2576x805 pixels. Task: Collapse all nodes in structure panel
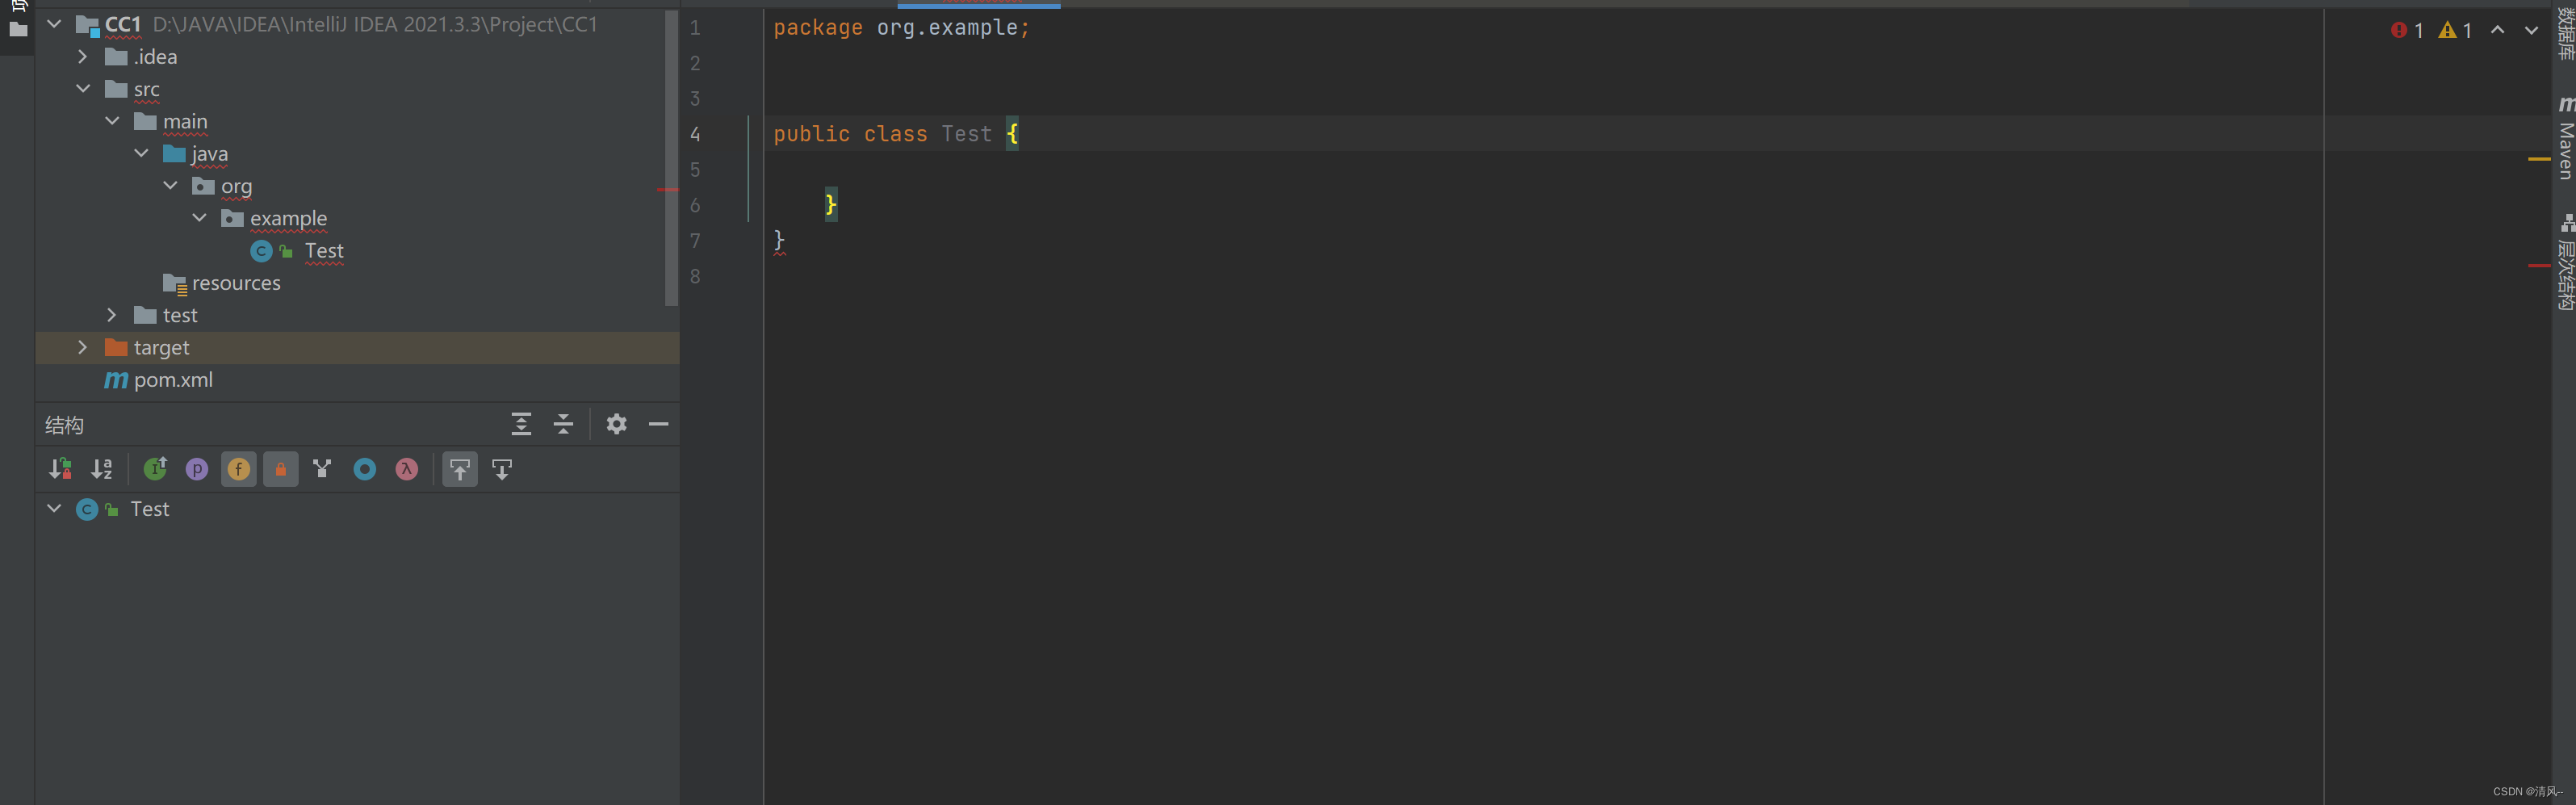point(563,424)
